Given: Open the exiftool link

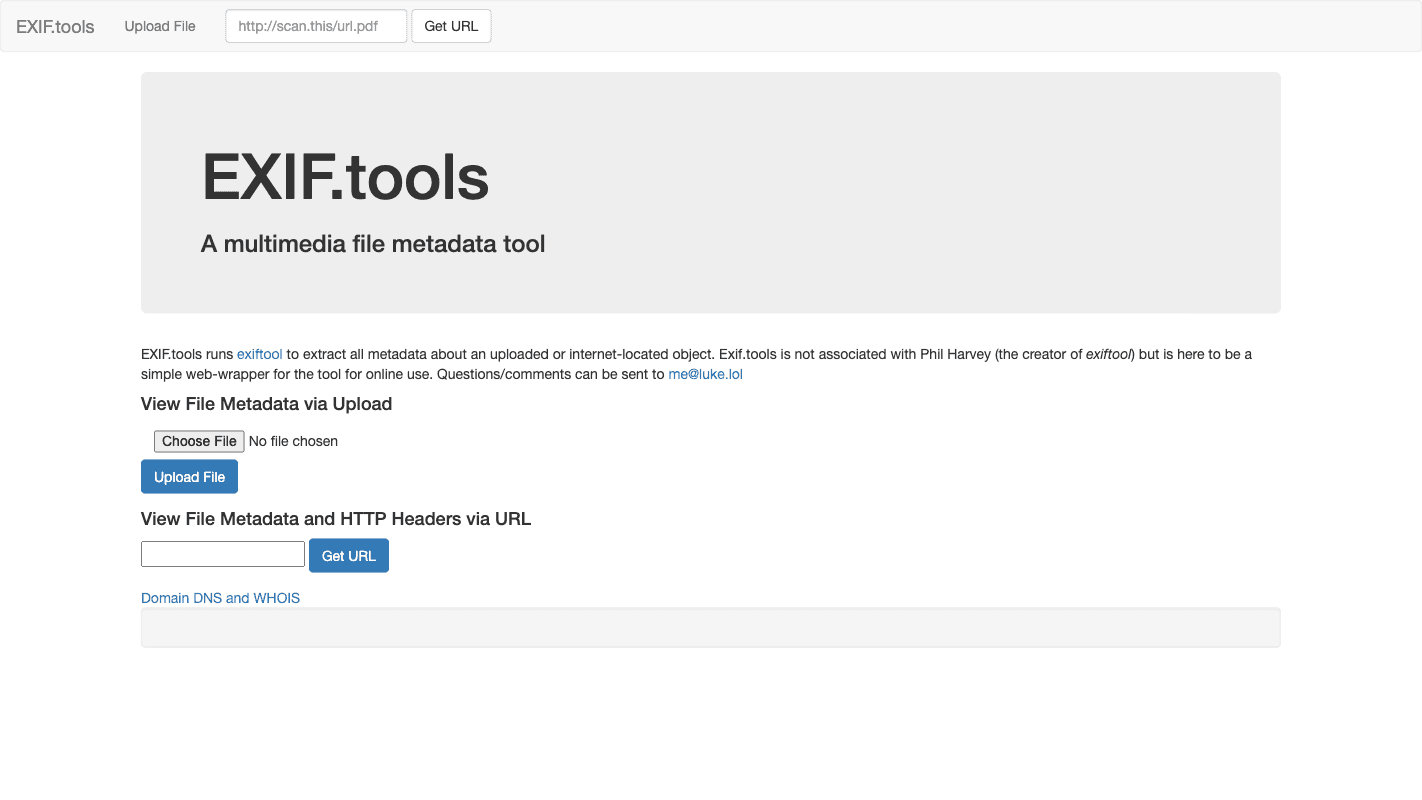Looking at the screenshot, I should click(260, 354).
